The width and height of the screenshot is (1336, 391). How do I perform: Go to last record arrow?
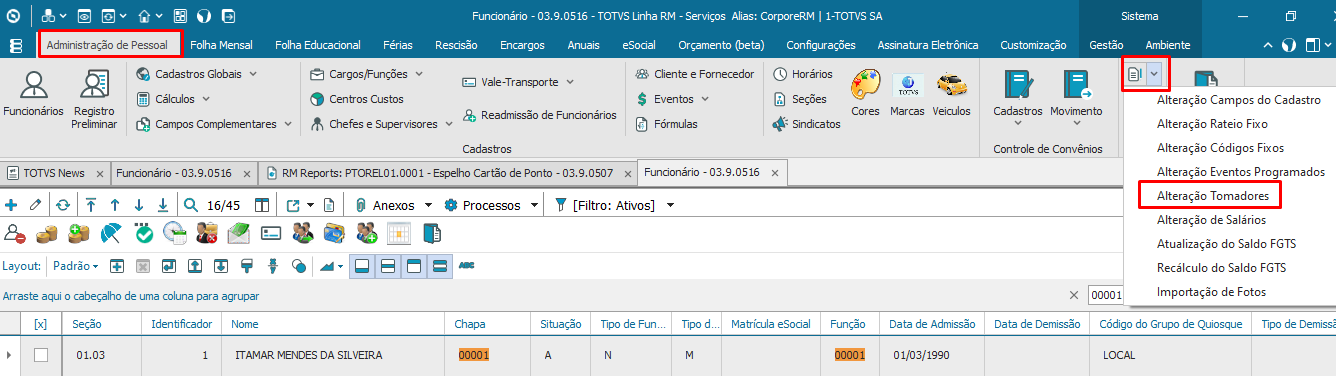[x=163, y=205]
